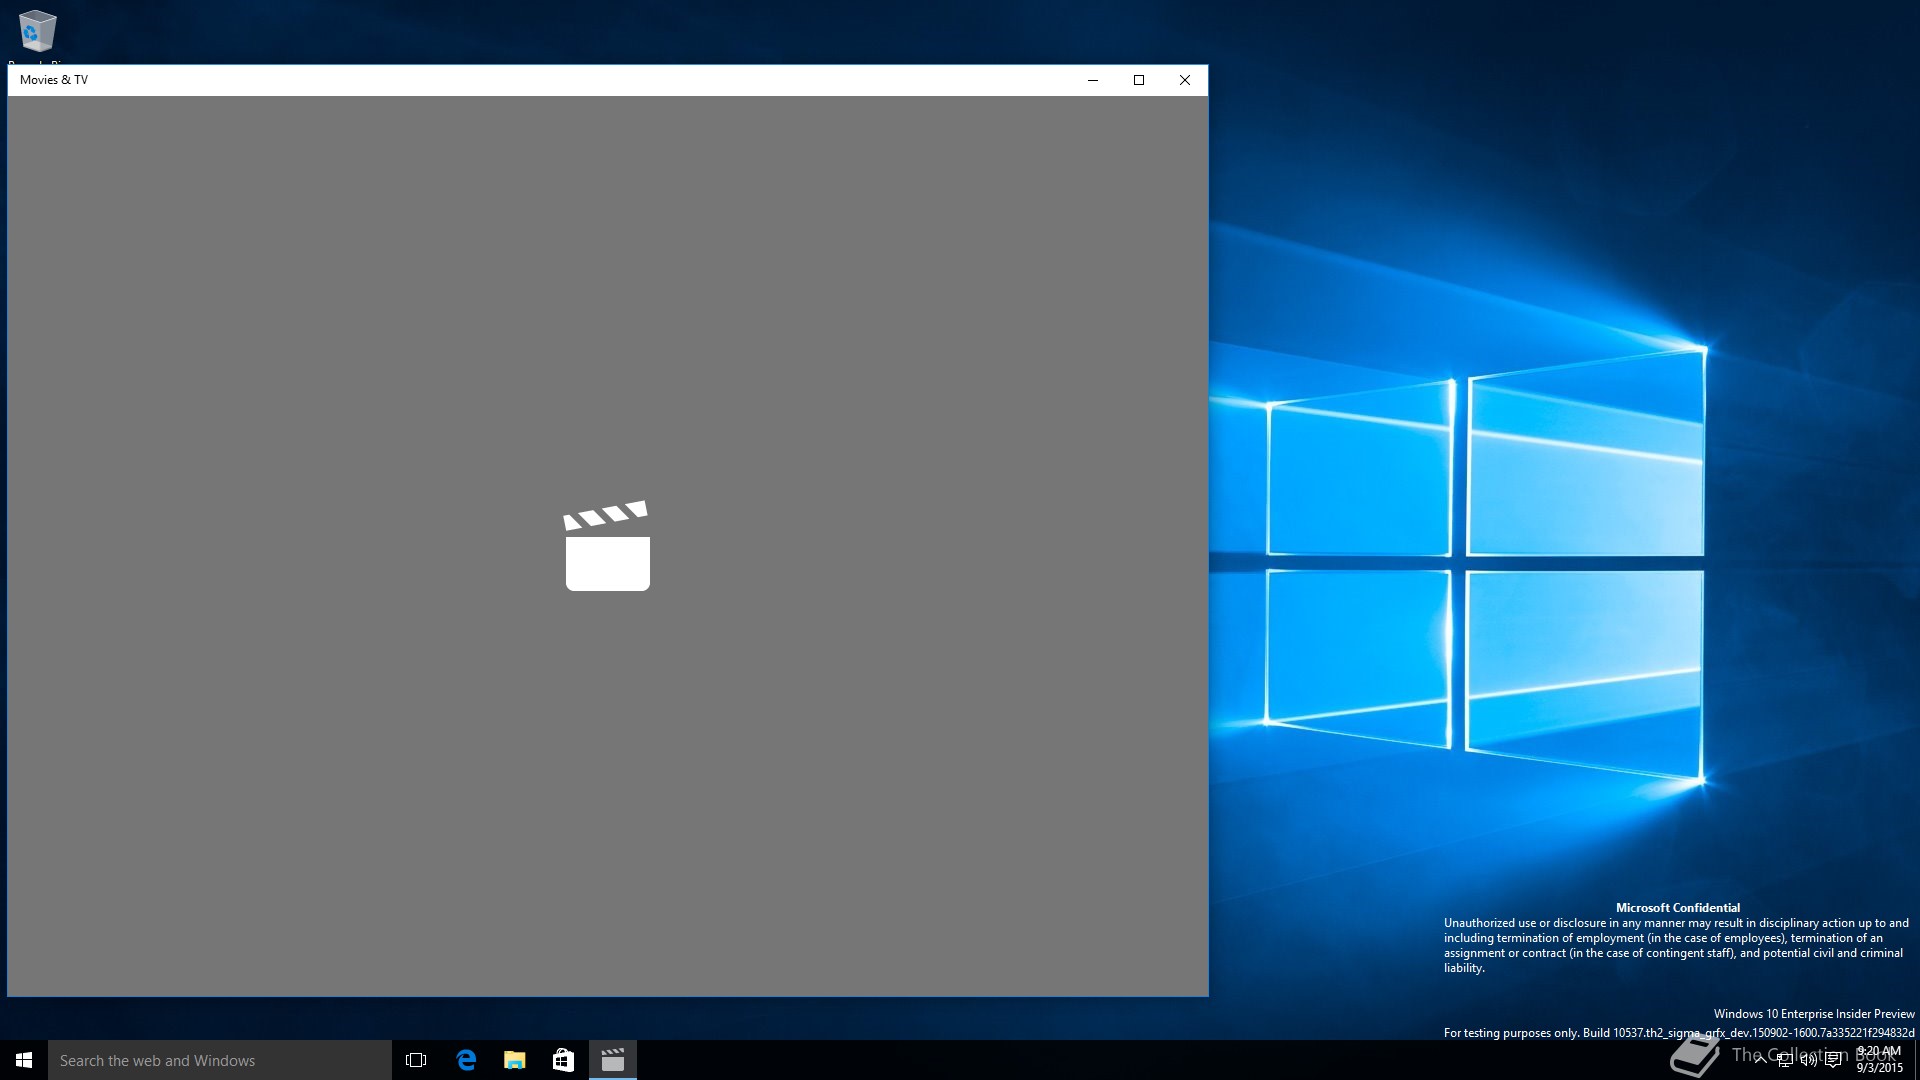Launch Microsoft Edge from the taskbar

coord(466,1060)
